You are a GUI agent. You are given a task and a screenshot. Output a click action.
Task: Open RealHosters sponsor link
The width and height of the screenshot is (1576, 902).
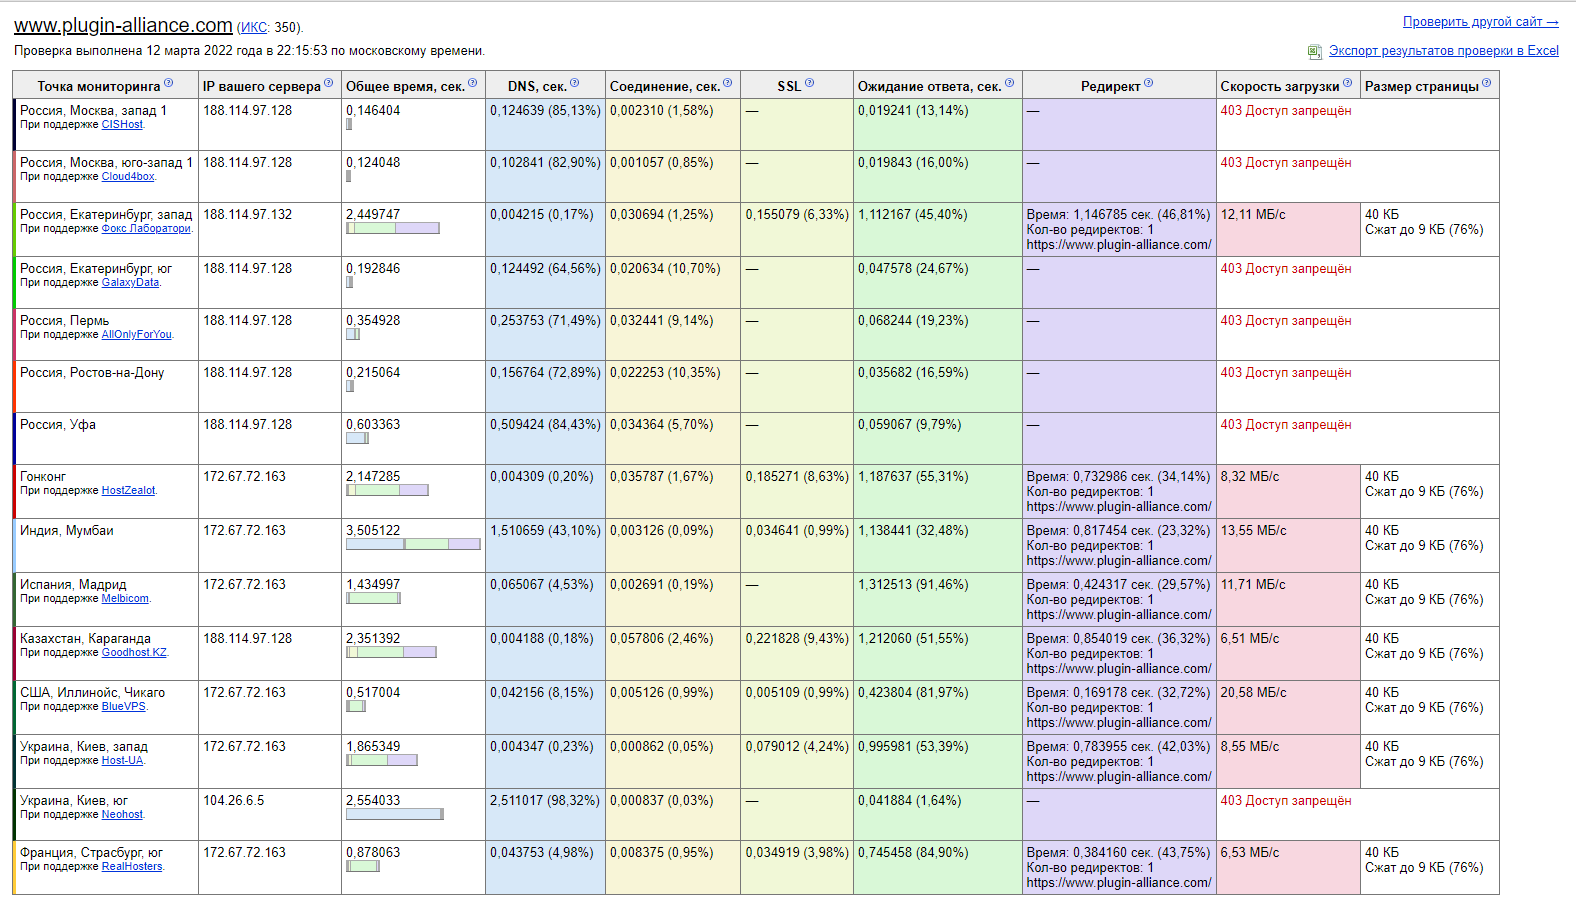[x=132, y=866]
